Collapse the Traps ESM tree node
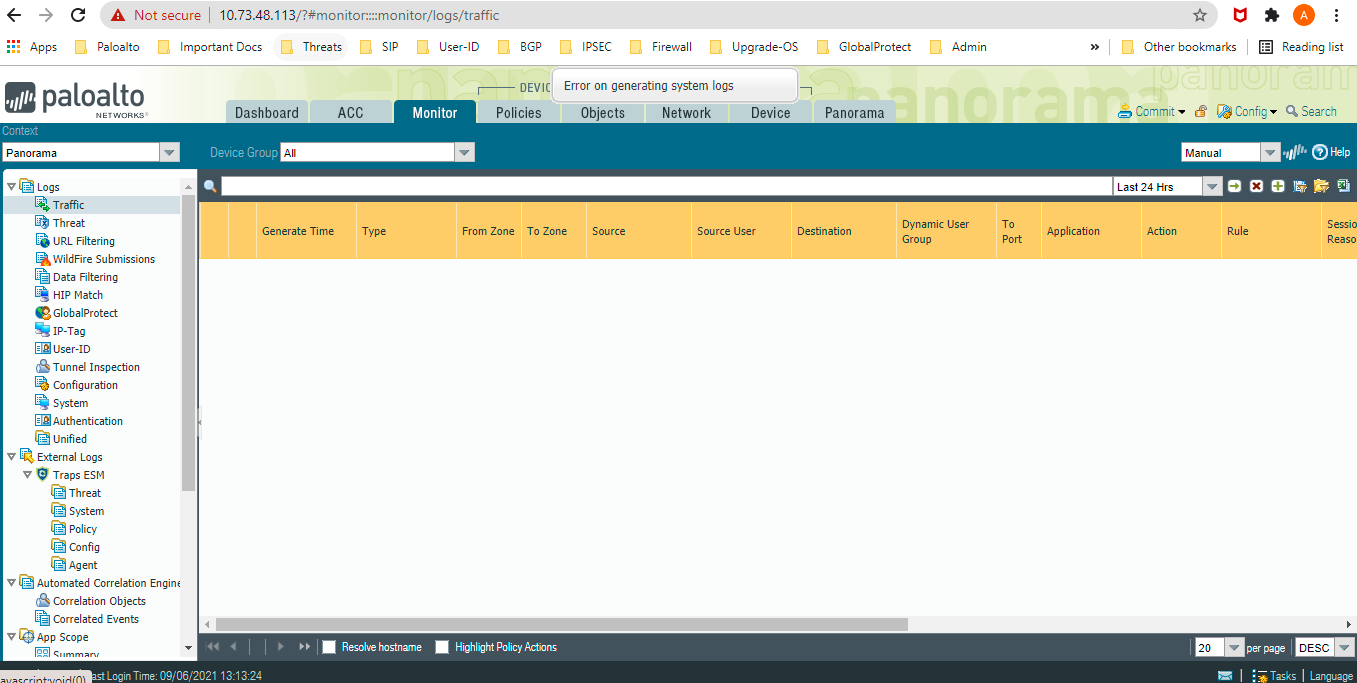 click(27, 474)
